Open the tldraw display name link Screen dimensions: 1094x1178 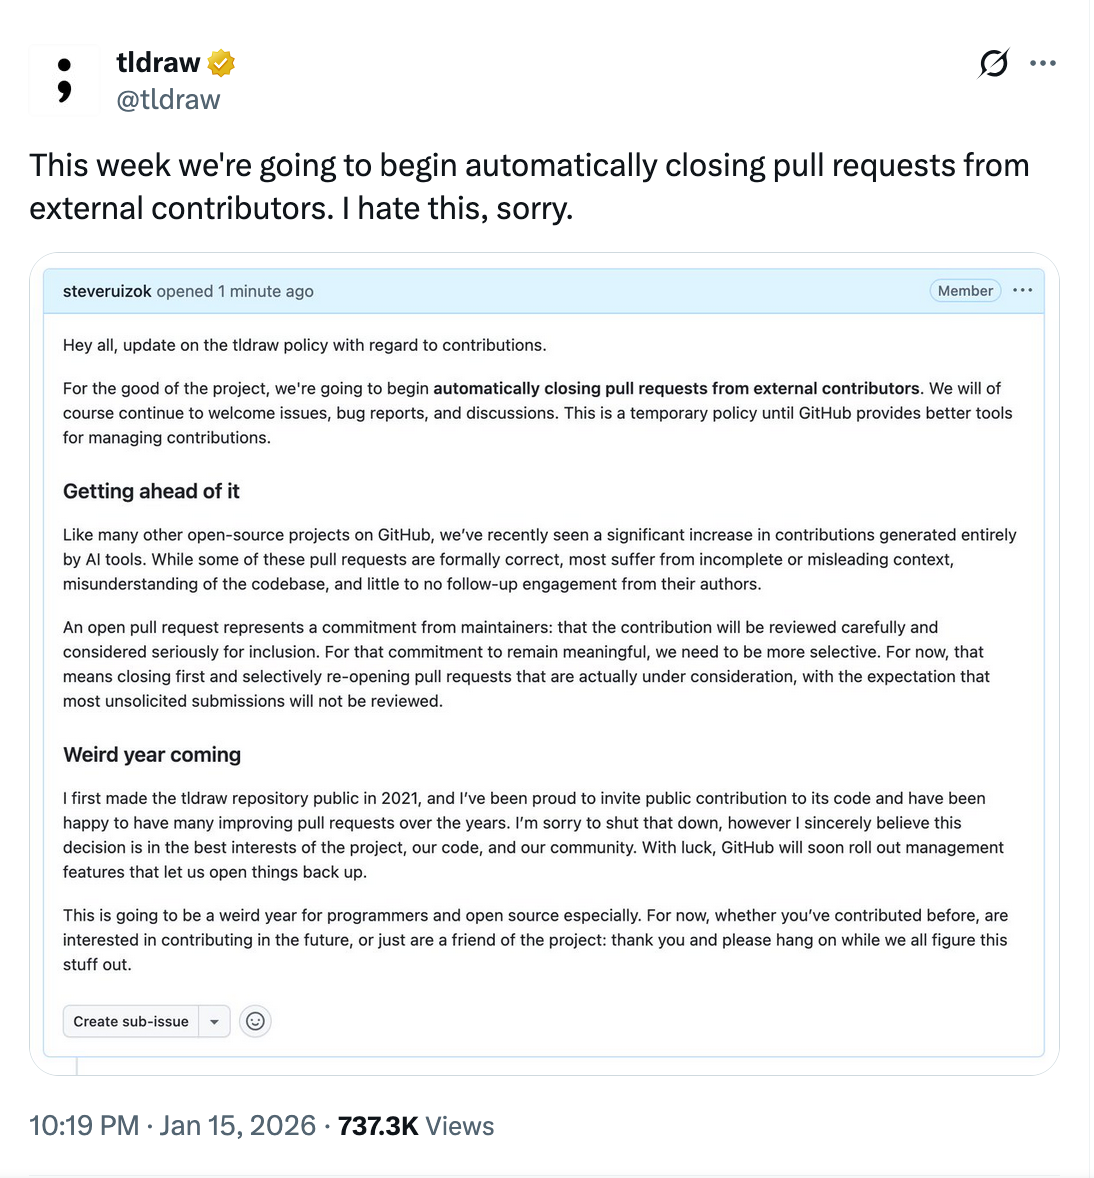pyautogui.click(x=158, y=63)
